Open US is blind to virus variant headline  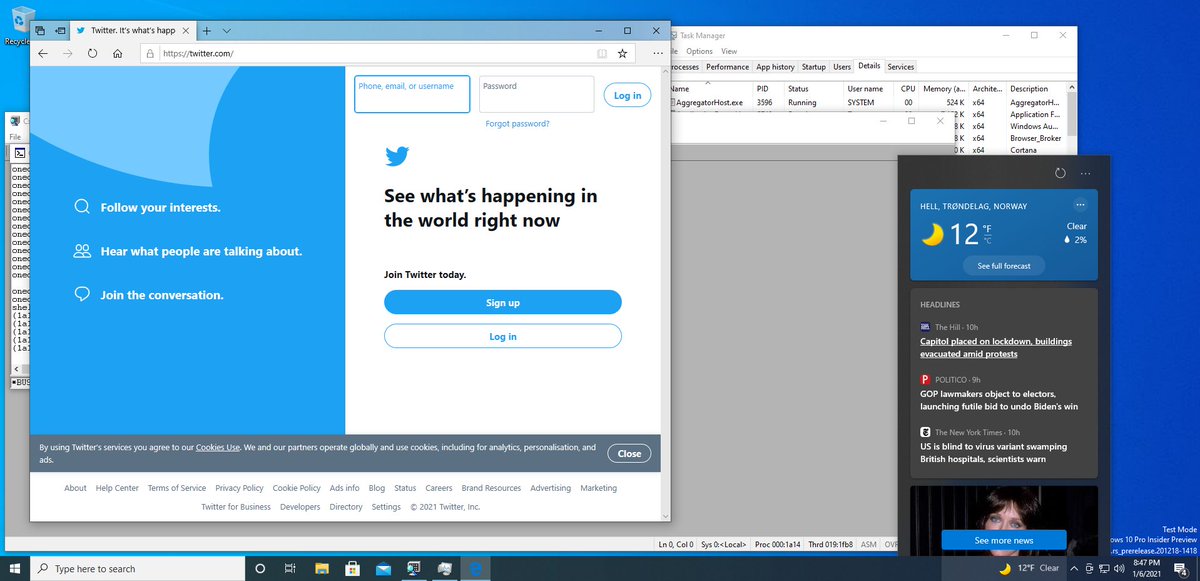point(993,453)
